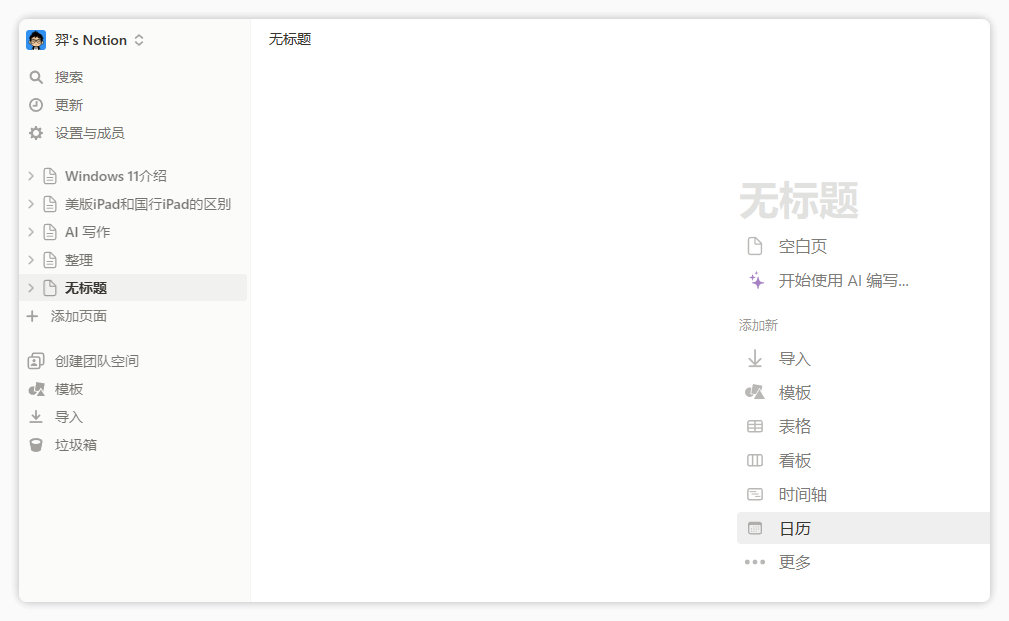This screenshot has width=1009, height=621.
Task: Click the 日历 calendar icon
Action: [x=755, y=528]
